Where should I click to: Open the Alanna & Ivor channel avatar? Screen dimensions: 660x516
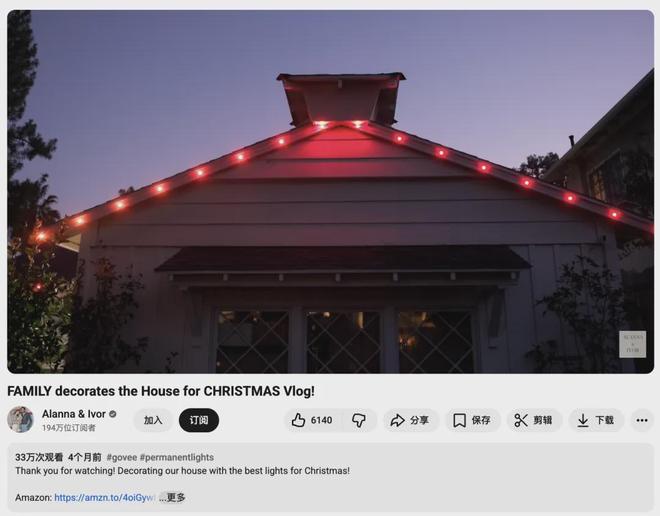click(20, 419)
